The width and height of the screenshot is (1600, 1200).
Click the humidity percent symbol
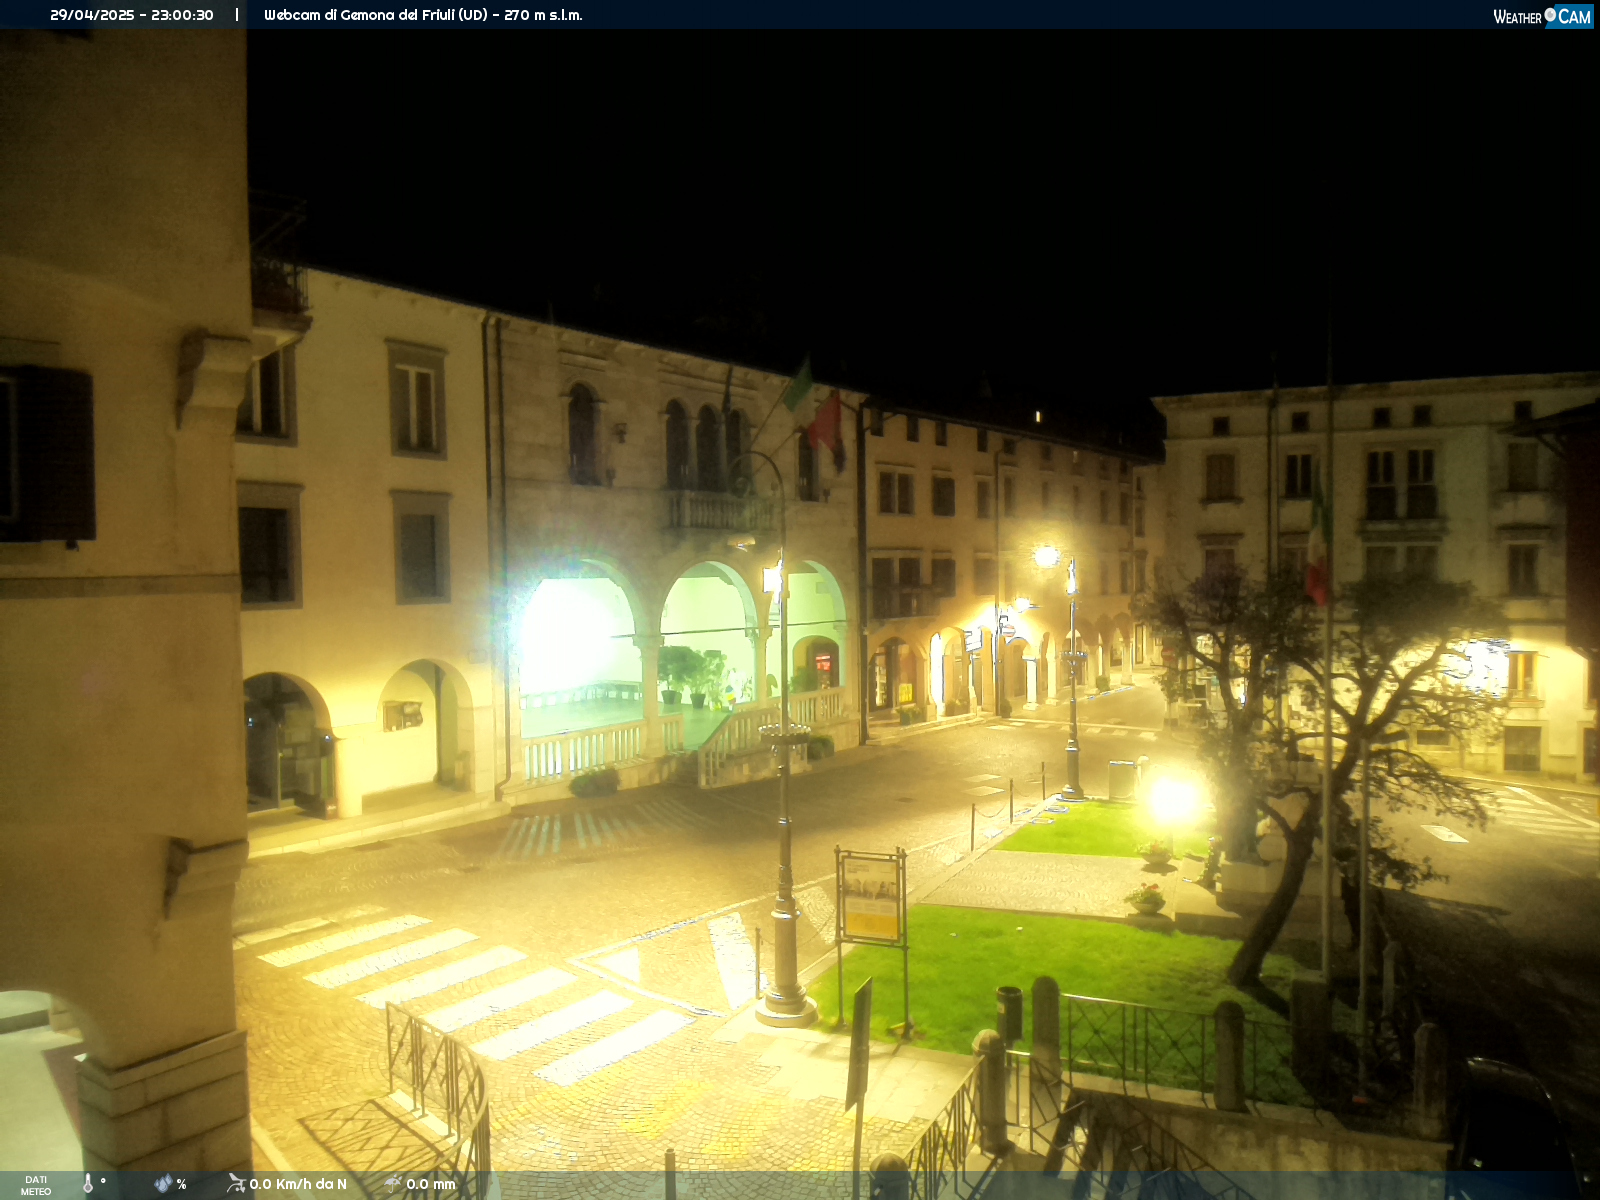[x=181, y=1185]
